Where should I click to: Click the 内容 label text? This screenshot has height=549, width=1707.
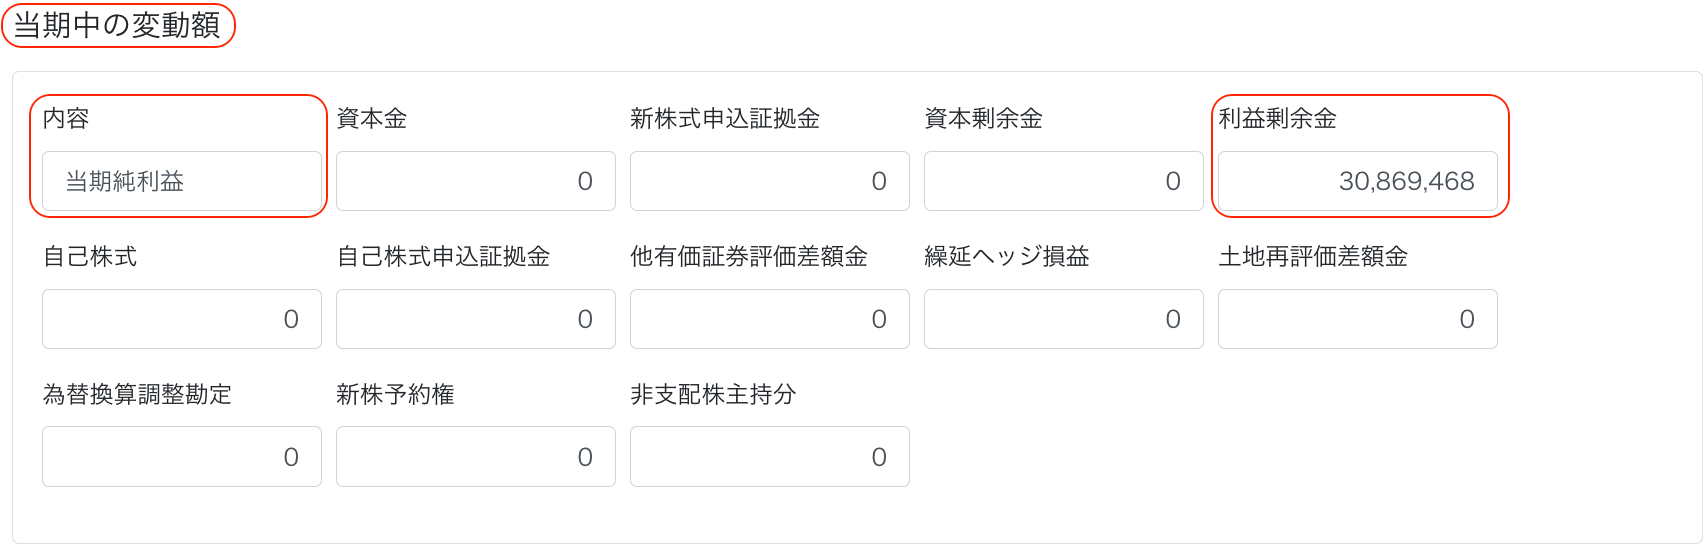pyautogui.click(x=66, y=118)
